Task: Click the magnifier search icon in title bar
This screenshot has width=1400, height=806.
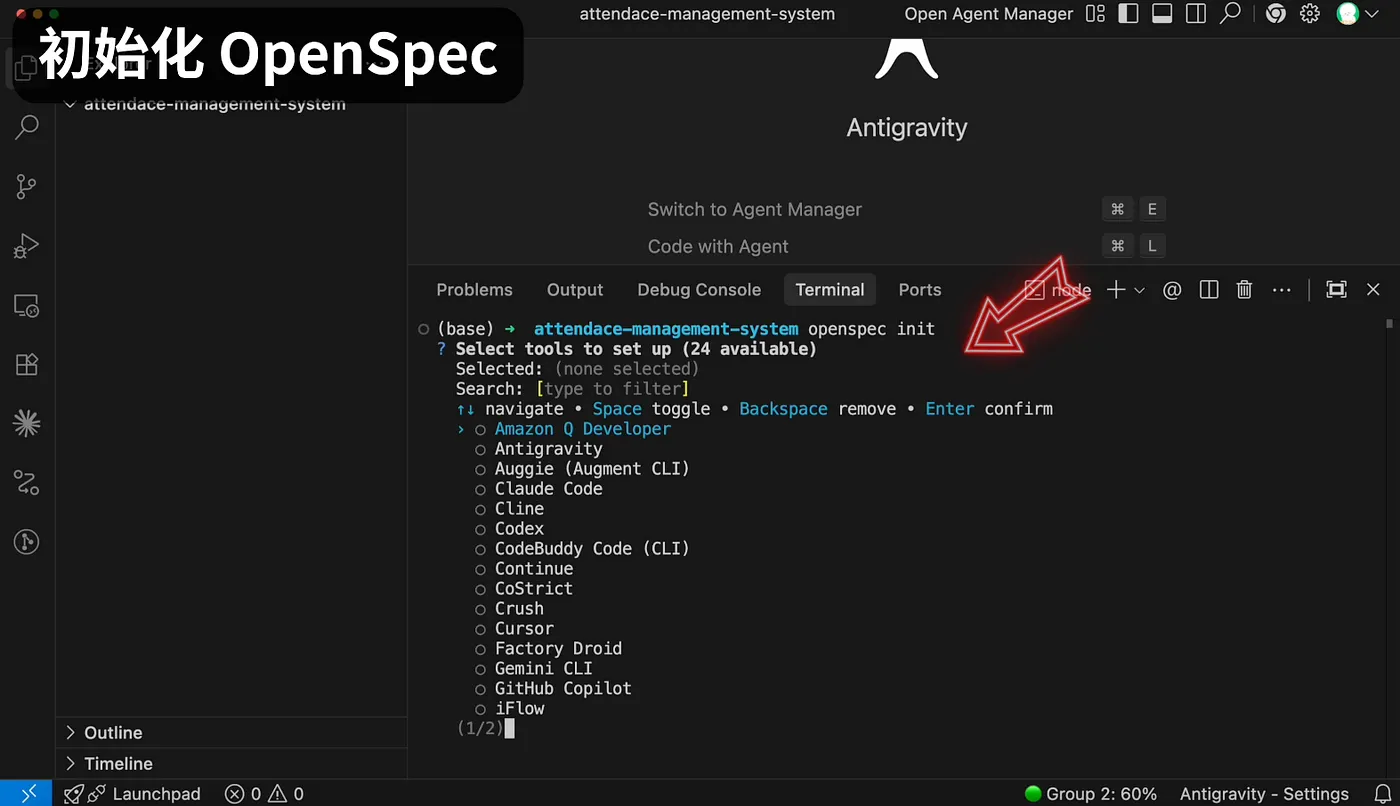Action: point(1231,14)
